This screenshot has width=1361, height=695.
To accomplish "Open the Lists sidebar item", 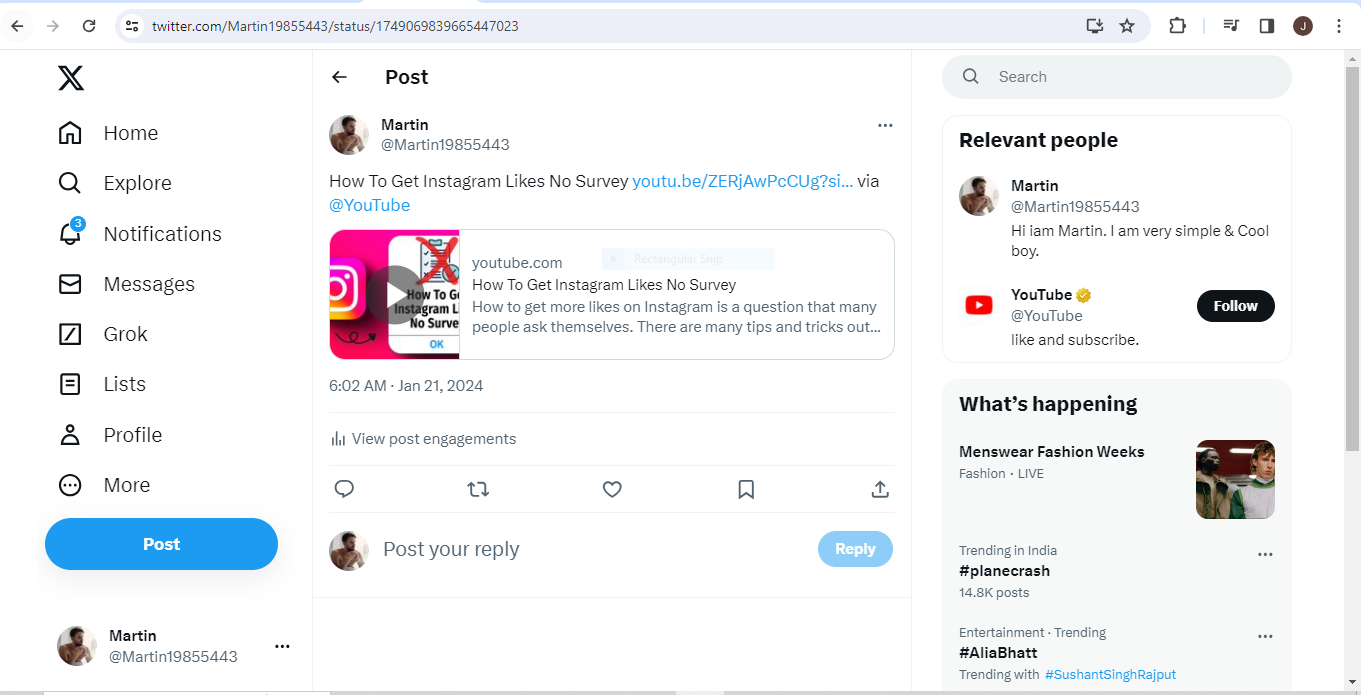I will coord(102,384).
